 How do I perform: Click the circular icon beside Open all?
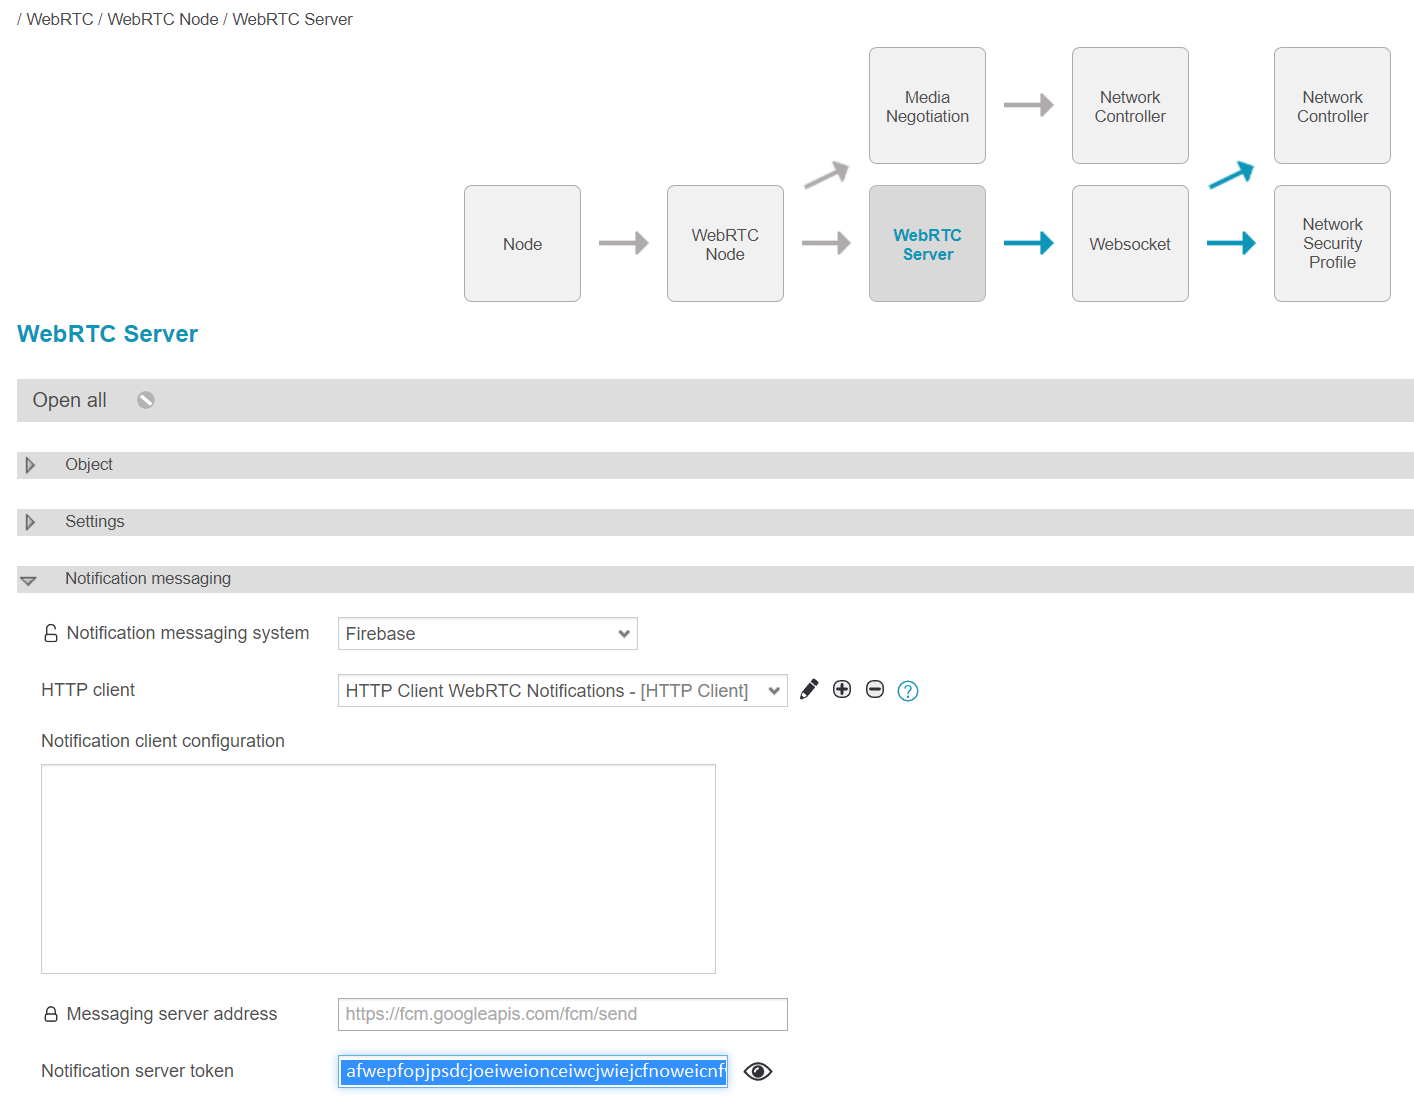(146, 400)
